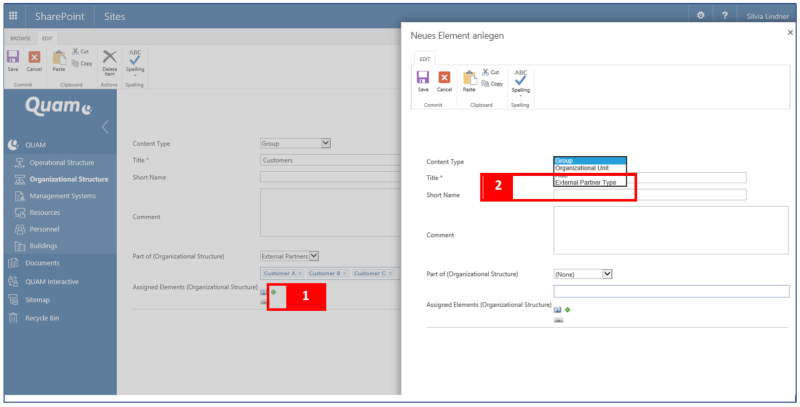Open the Silvia Lindner user menu

(767, 17)
